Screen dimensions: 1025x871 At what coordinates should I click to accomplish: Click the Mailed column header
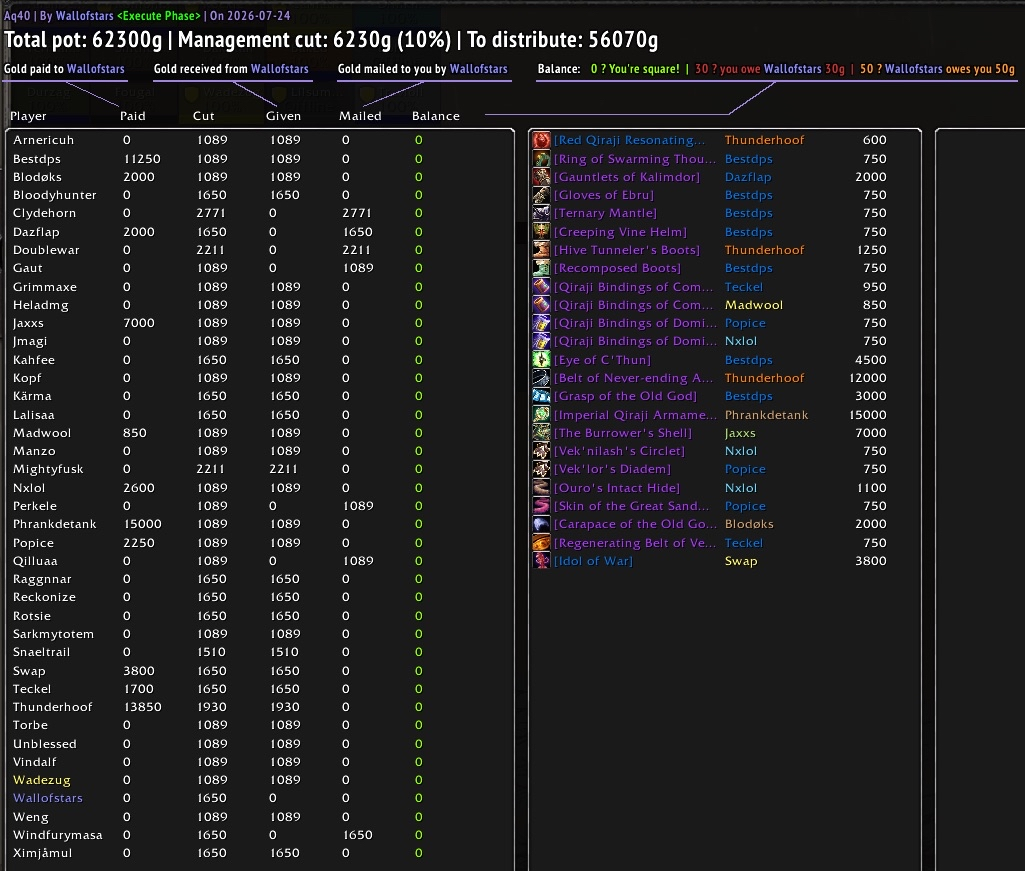pyautogui.click(x=360, y=116)
